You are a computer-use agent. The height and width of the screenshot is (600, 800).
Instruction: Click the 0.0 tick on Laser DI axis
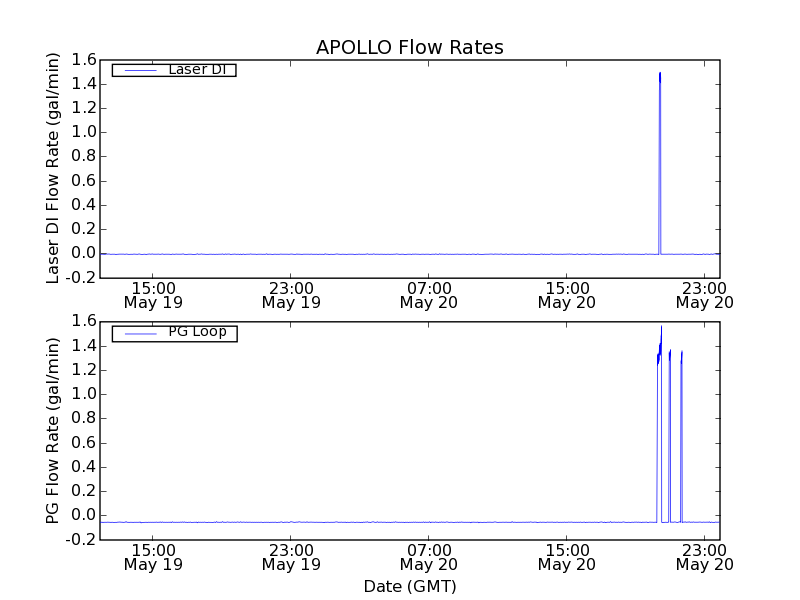click(x=84, y=254)
